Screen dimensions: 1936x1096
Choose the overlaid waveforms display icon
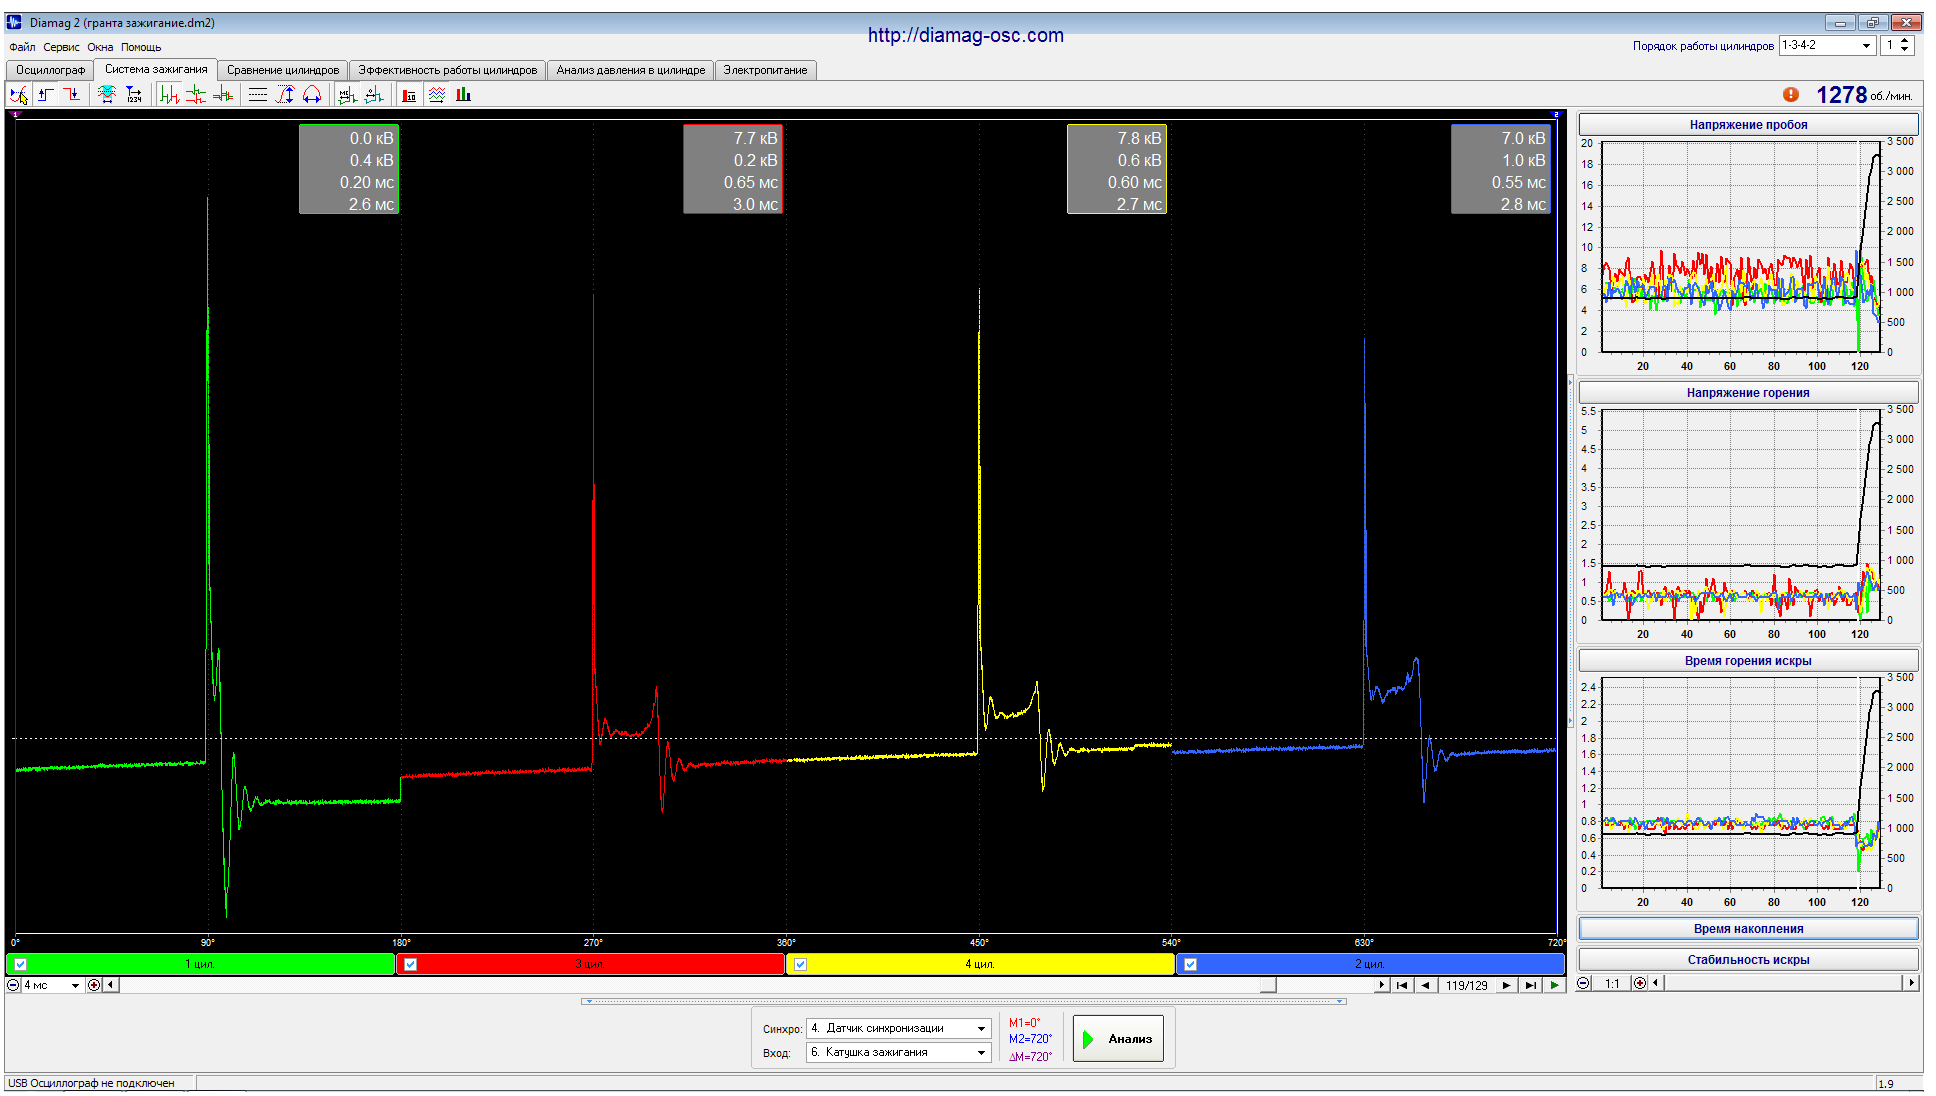point(224,95)
